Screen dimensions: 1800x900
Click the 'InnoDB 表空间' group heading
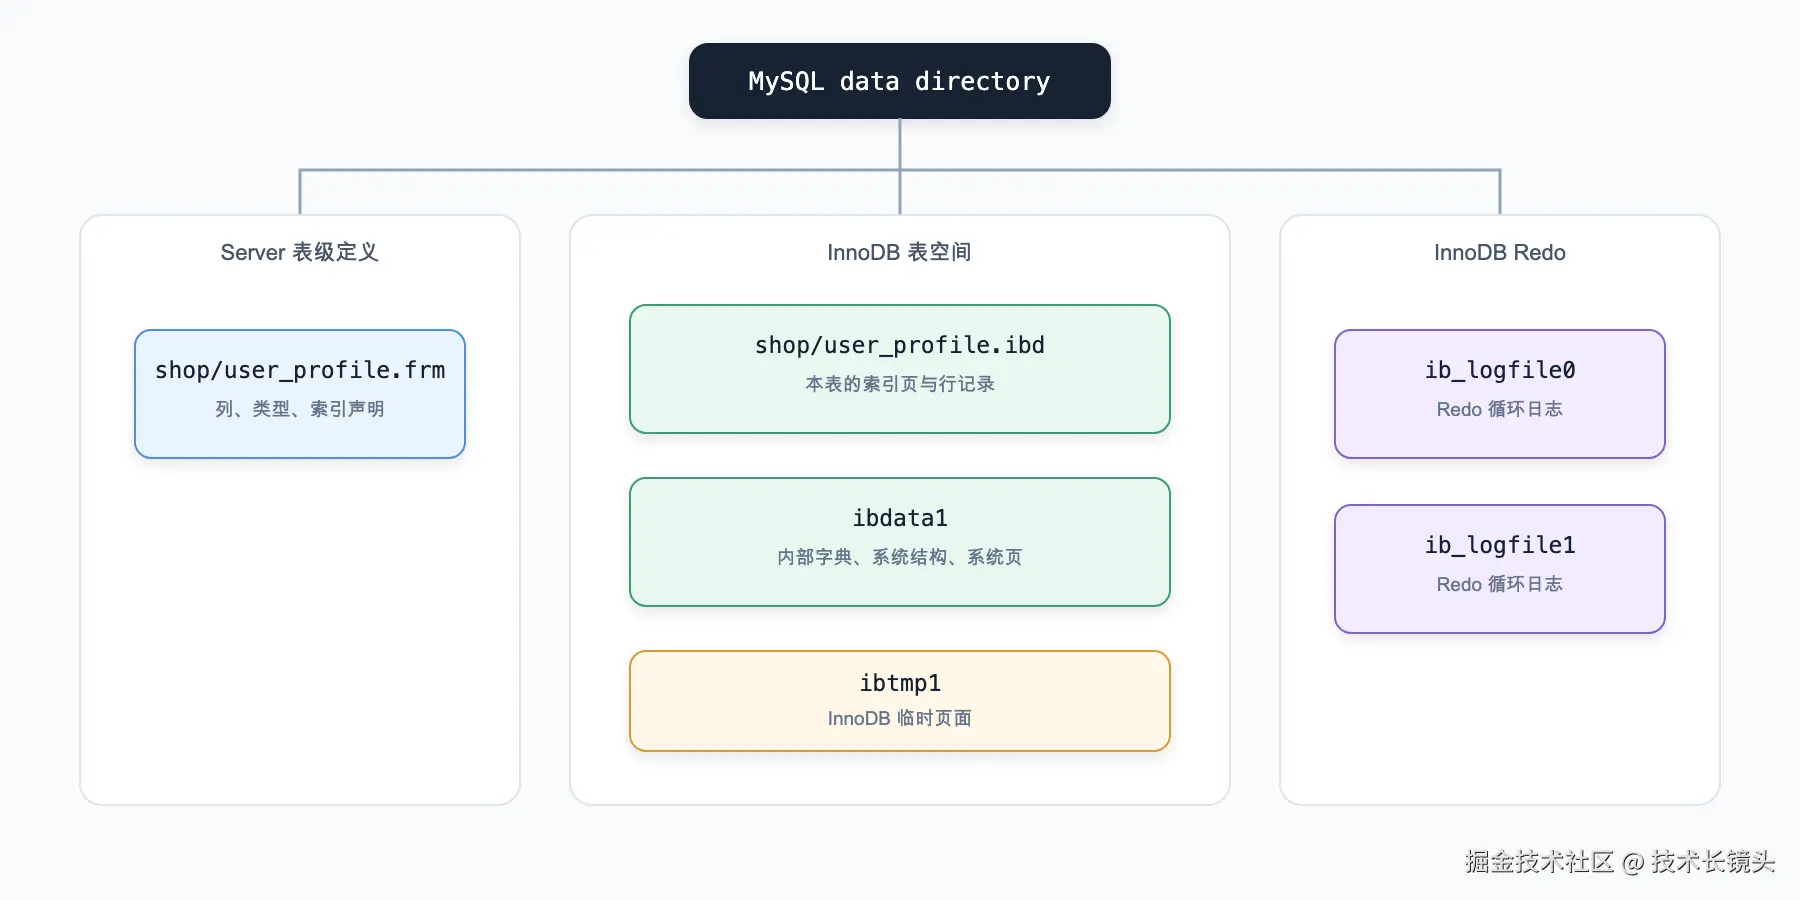pos(900,252)
